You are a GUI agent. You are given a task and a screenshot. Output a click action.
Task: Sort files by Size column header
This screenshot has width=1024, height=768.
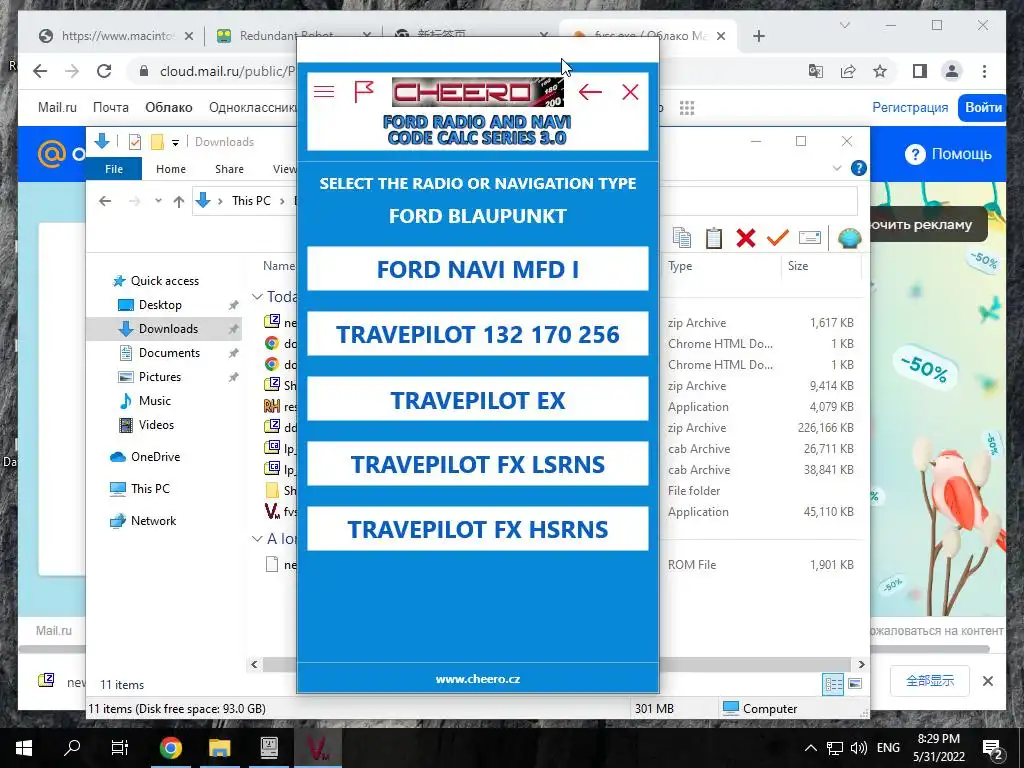797,266
